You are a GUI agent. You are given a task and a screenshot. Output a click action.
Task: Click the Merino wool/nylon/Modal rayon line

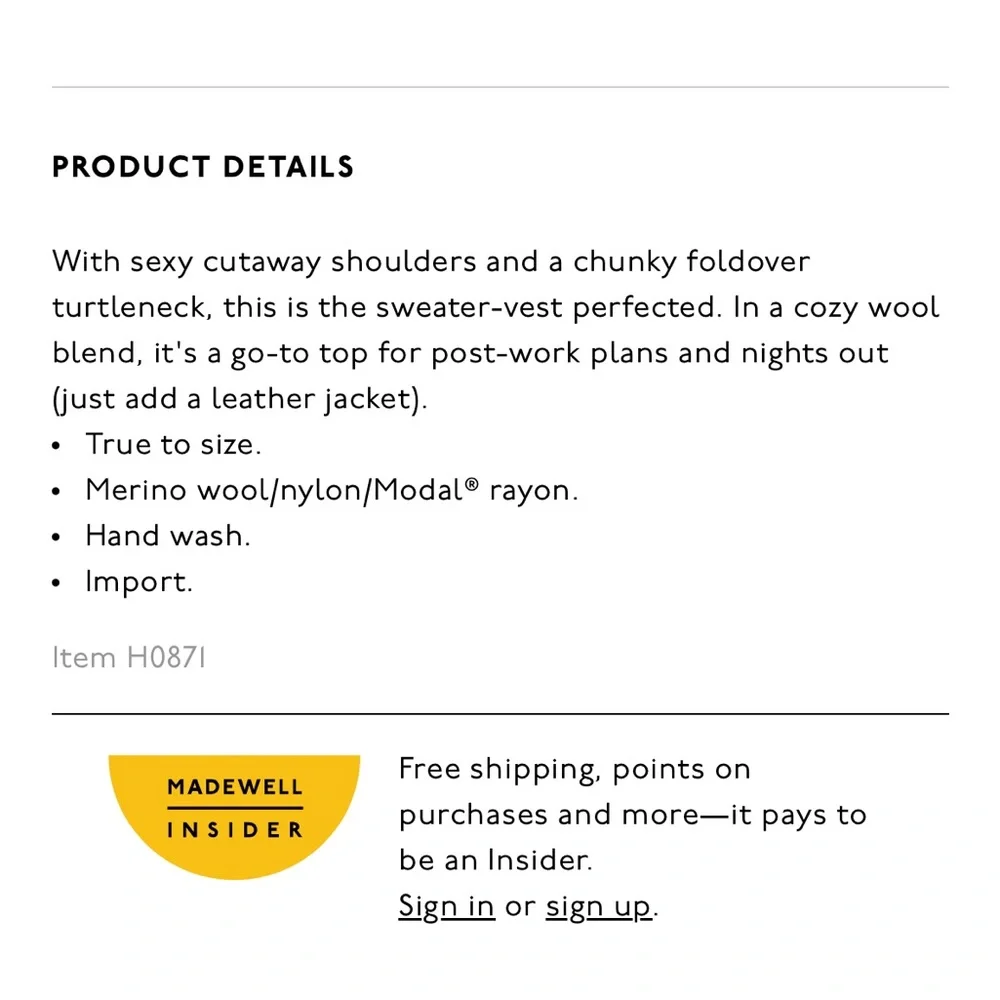tap(330, 490)
